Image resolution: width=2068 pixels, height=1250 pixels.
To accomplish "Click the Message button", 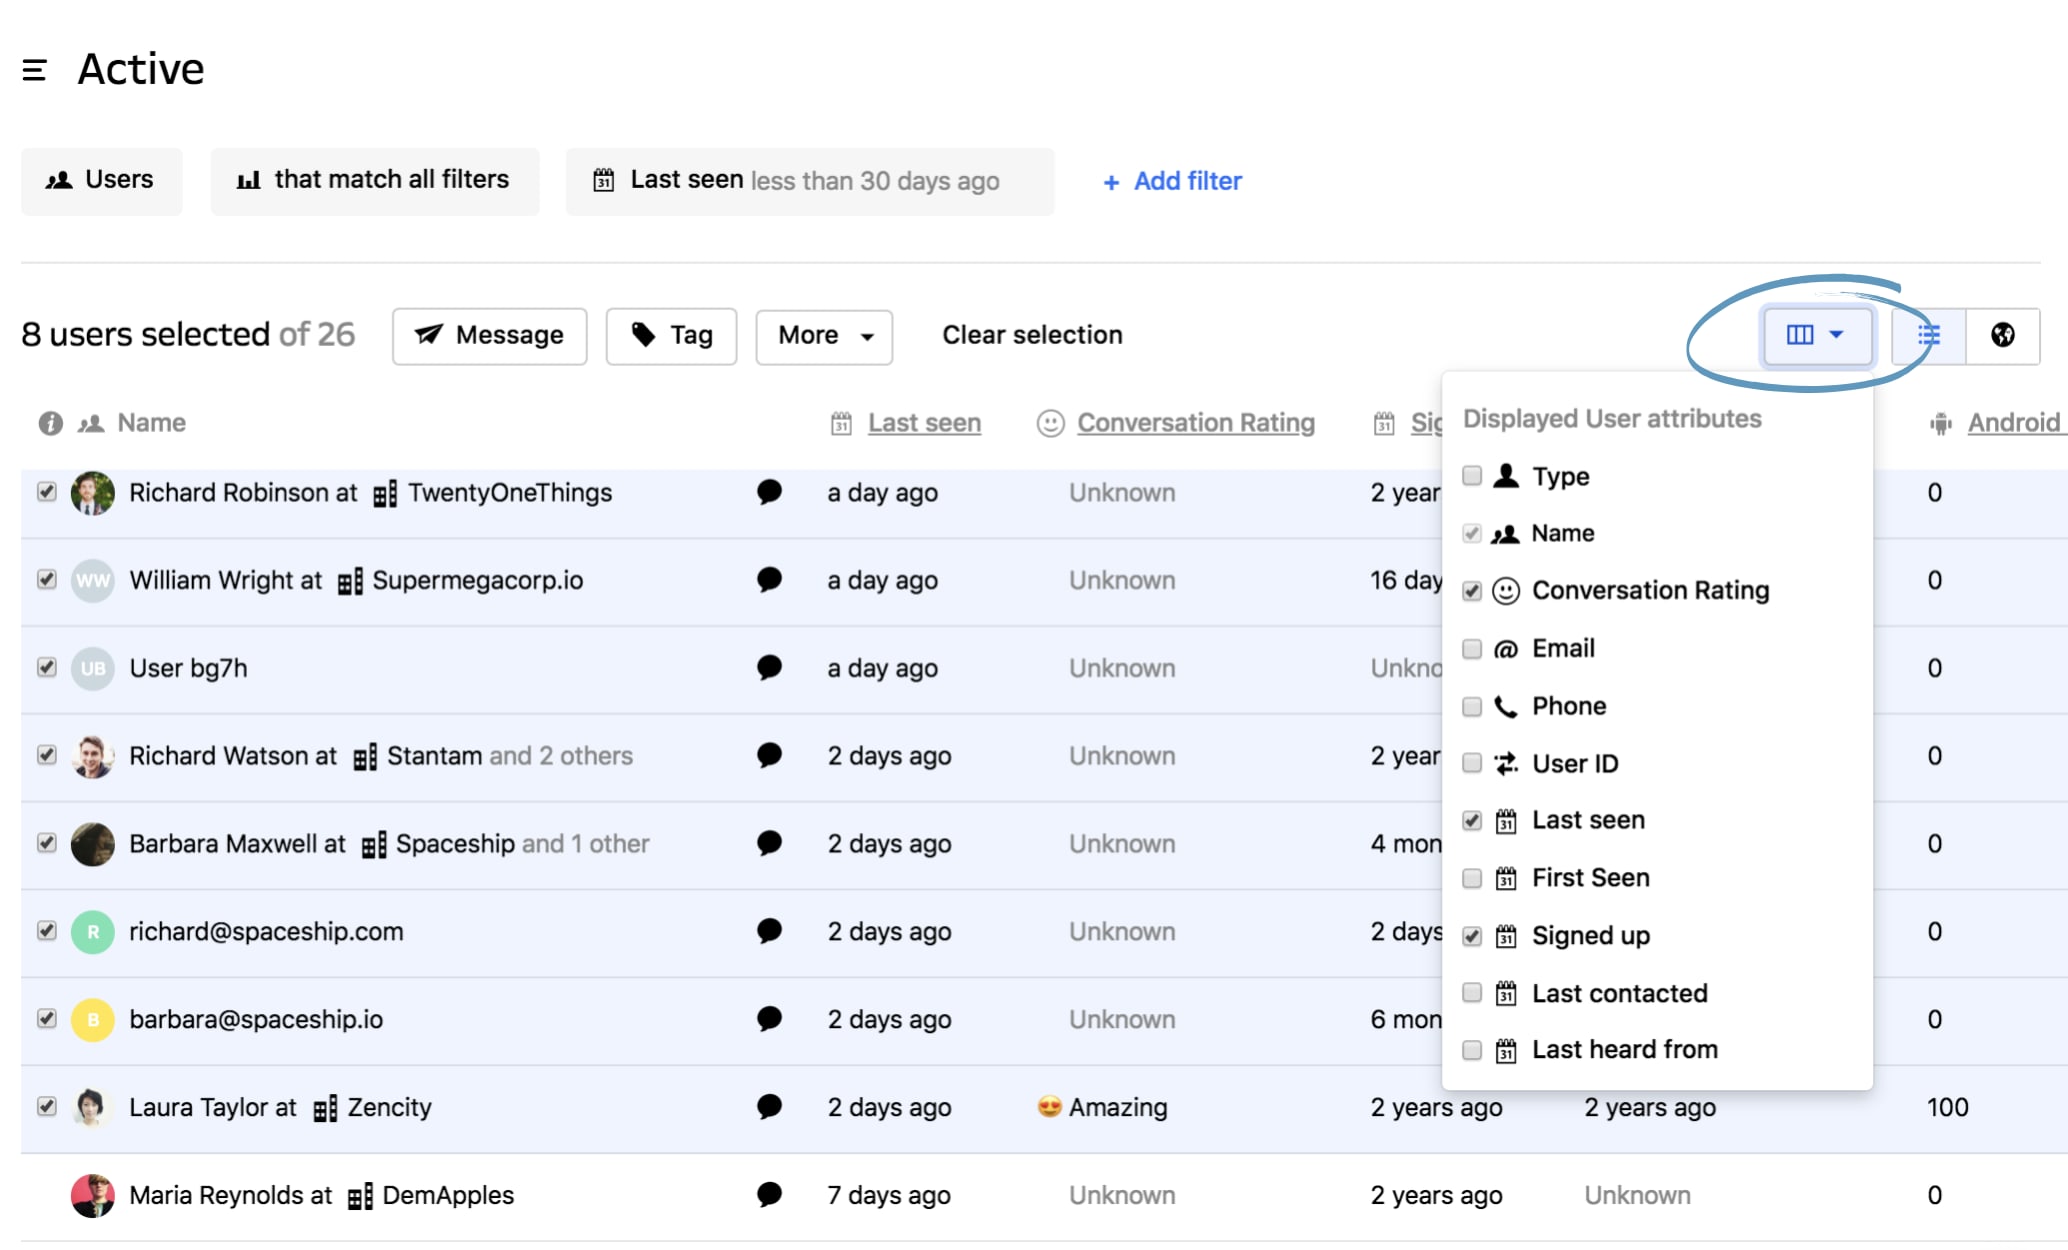I will (490, 336).
